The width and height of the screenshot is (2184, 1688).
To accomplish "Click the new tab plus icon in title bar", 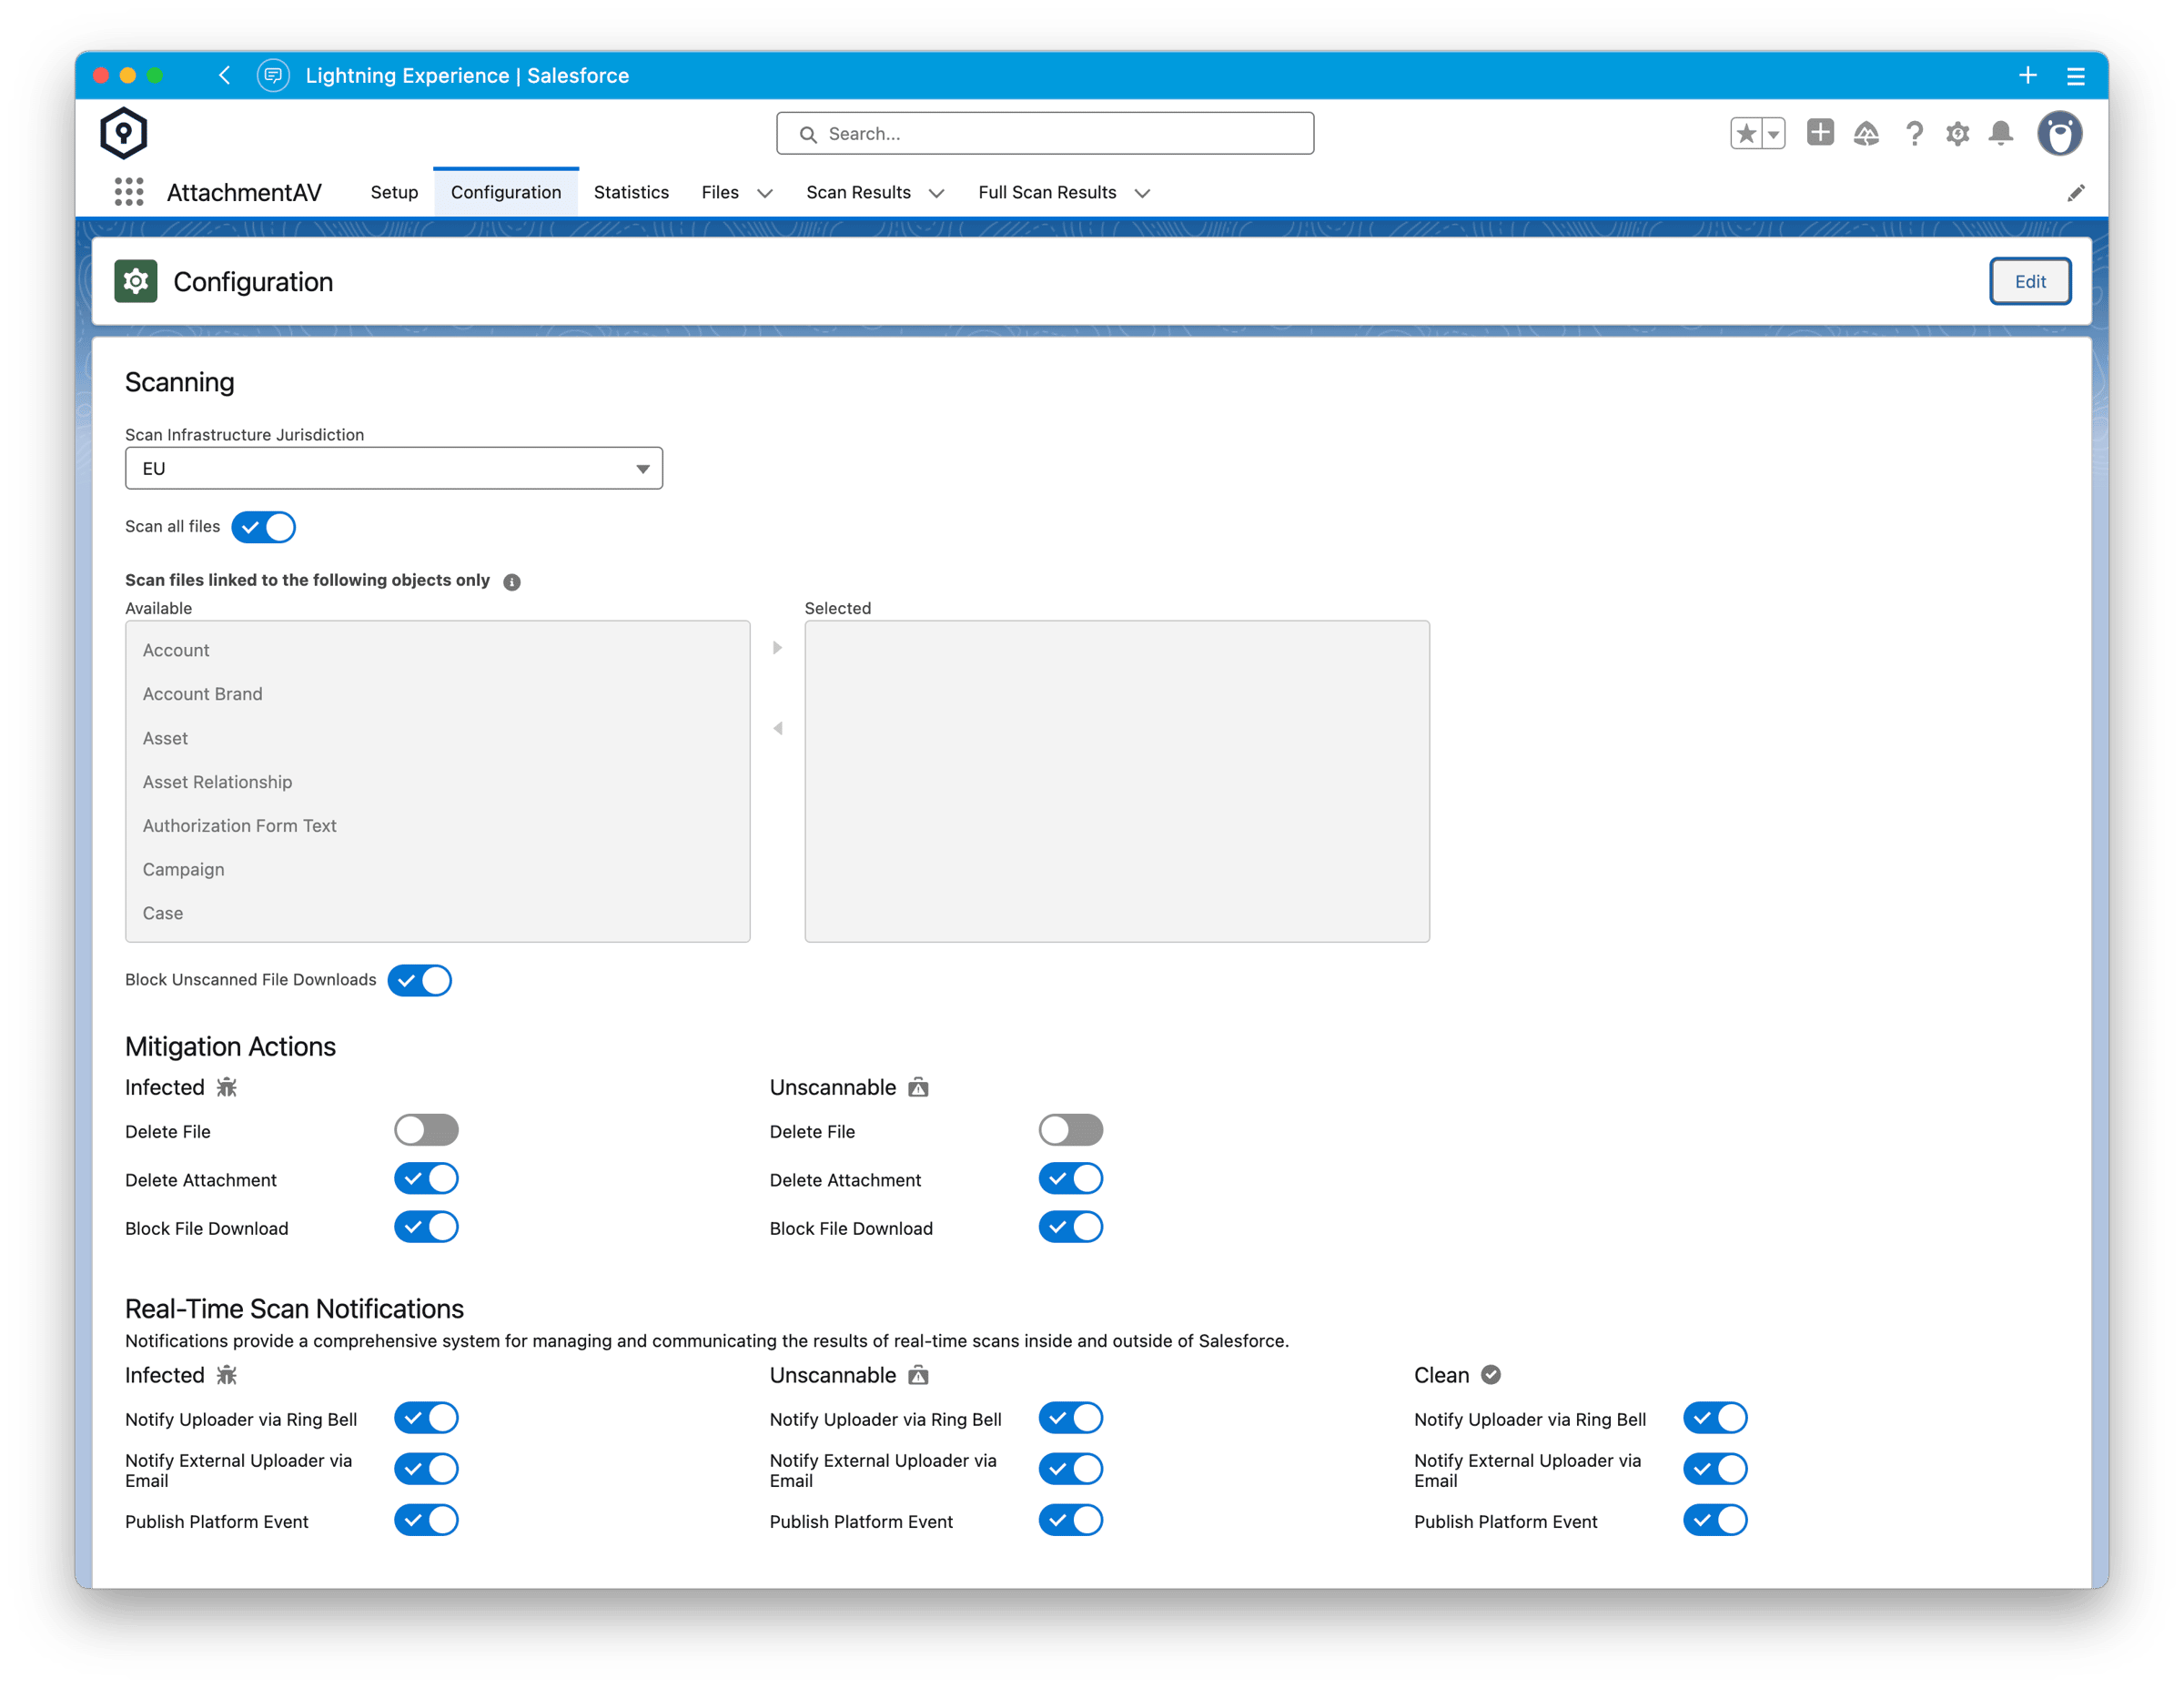I will 2028,75.
